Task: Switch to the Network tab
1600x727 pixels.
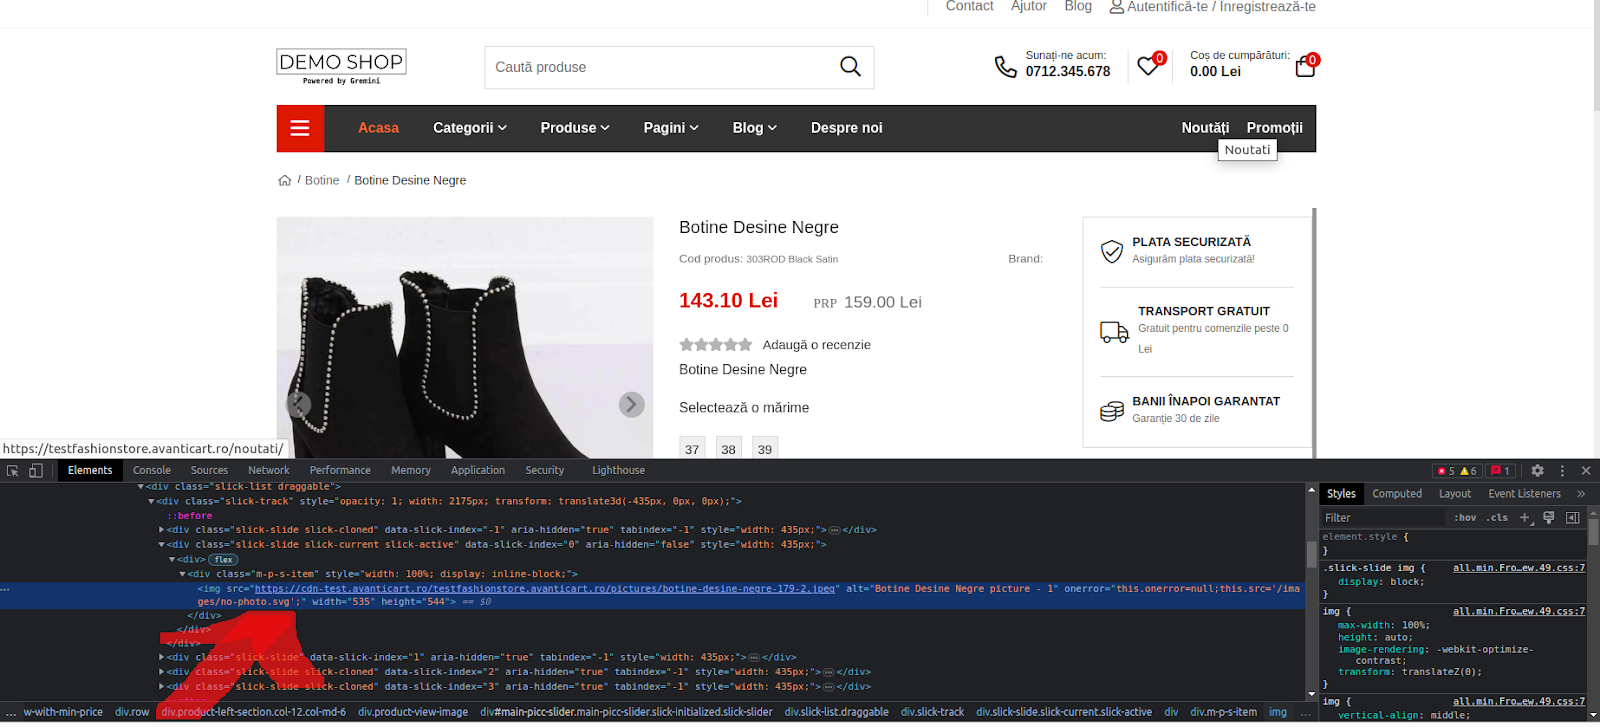Action: [x=269, y=470]
